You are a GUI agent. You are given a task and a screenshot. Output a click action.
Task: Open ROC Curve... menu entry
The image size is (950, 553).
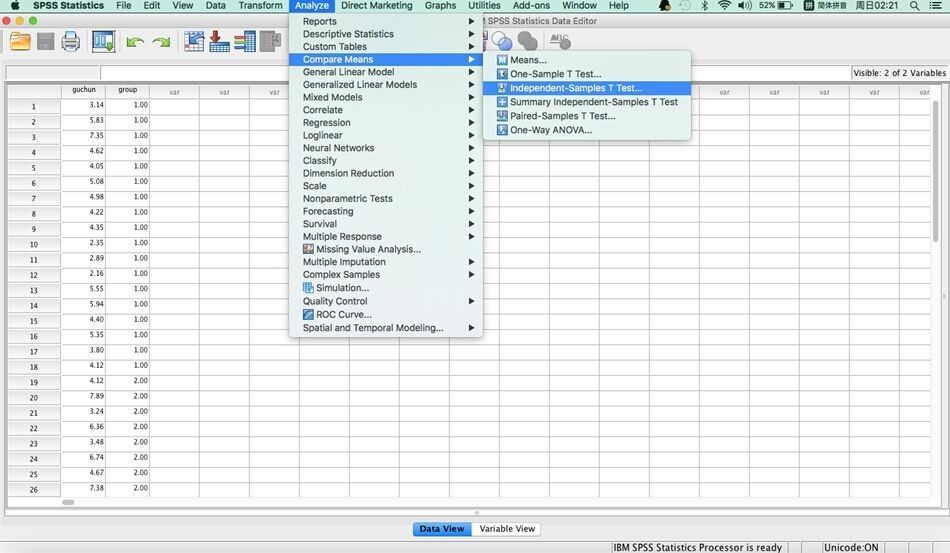point(386,314)
